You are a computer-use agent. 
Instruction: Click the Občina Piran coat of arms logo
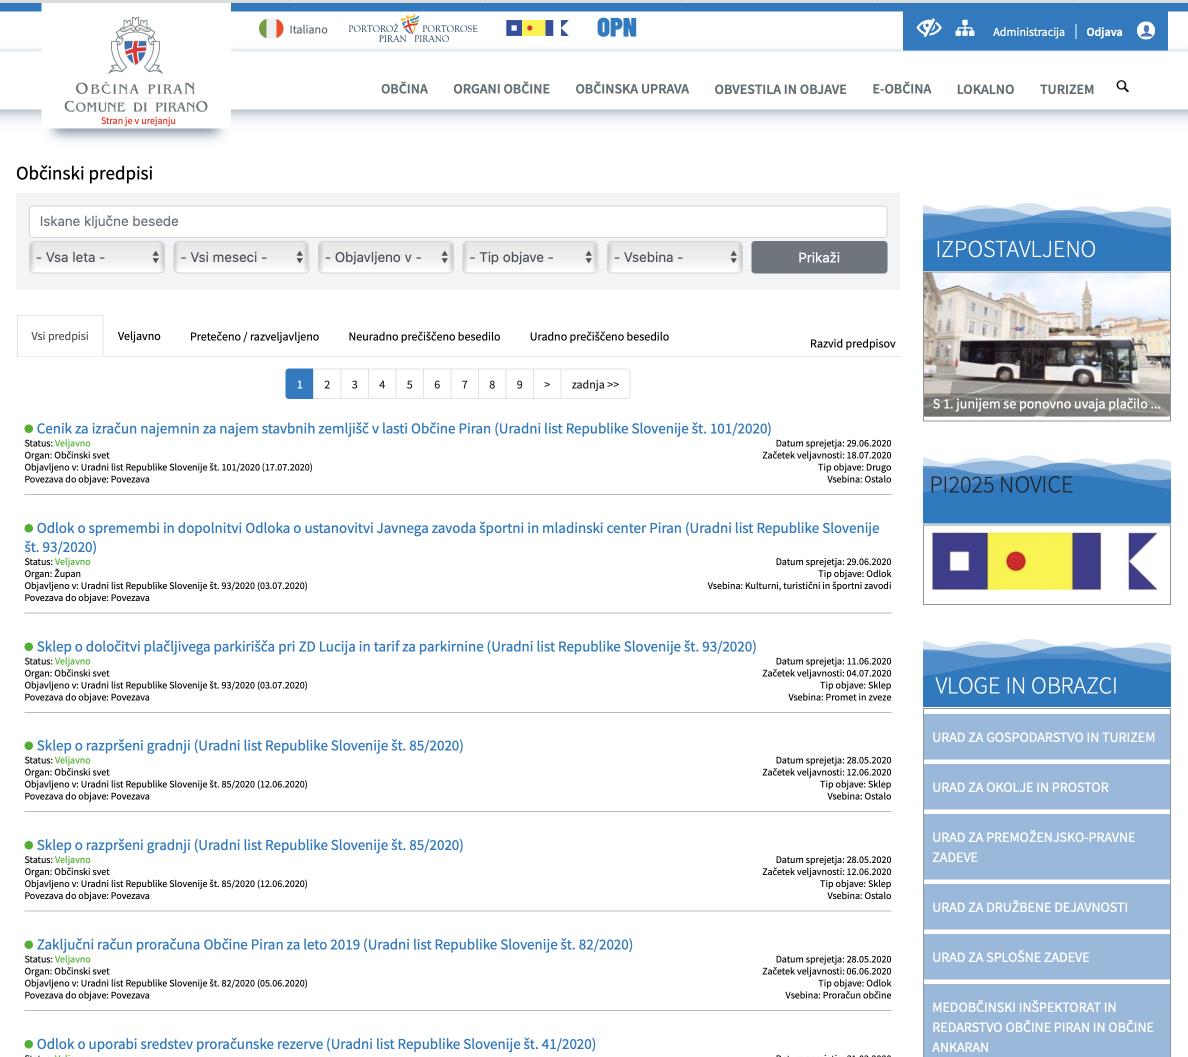point(136,46)
